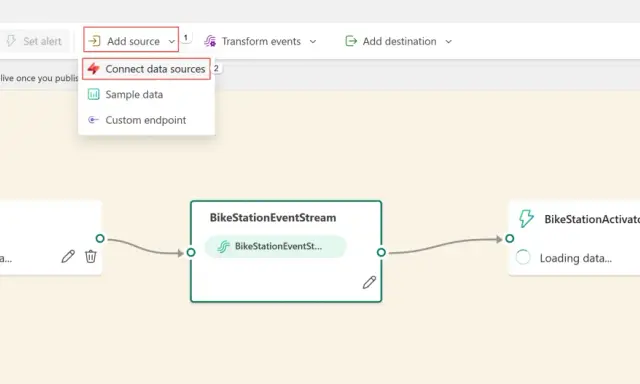Click the Set alert button
640x384 pixels.
pyautogui.click(x=34, y=41)
